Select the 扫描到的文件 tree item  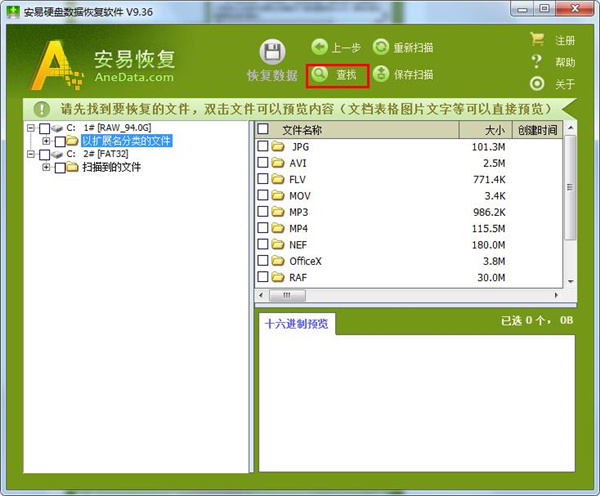[111, 167]
